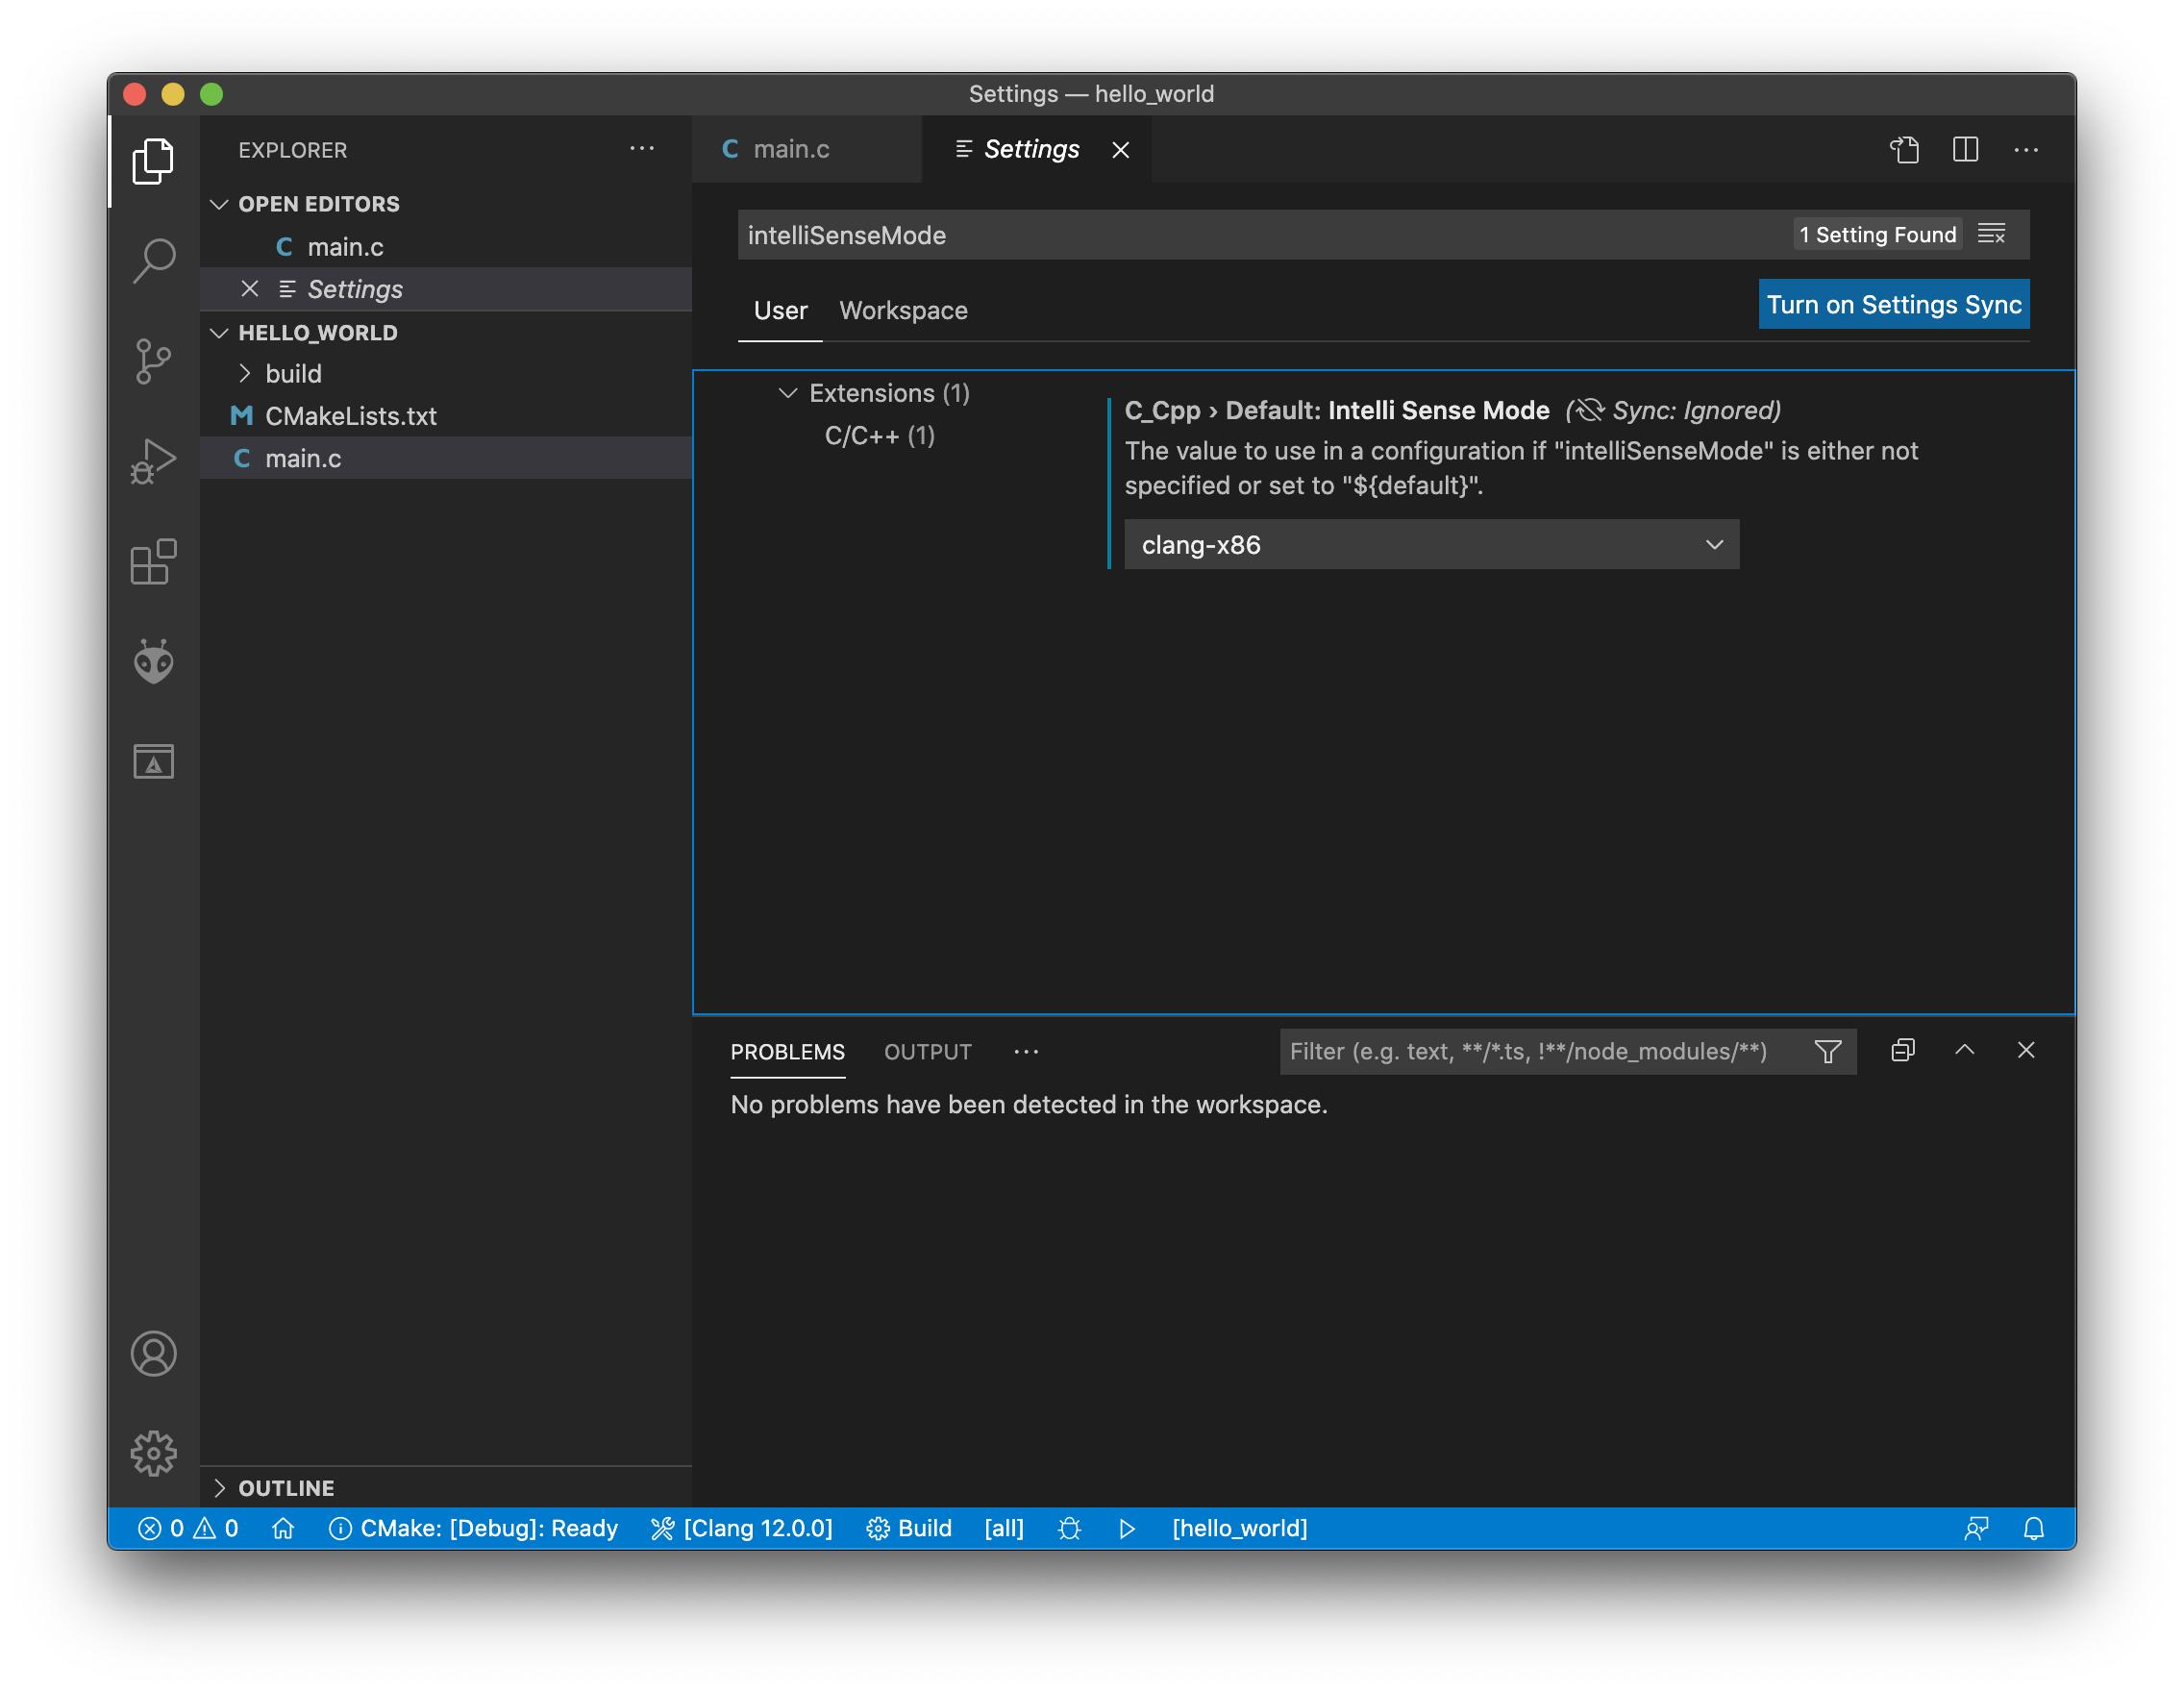Image resolution: width=2184 pixels, height=1692 pixels.
Task: Clear the settings search input
Action: pyautogui.click(x=1992, y=234)
